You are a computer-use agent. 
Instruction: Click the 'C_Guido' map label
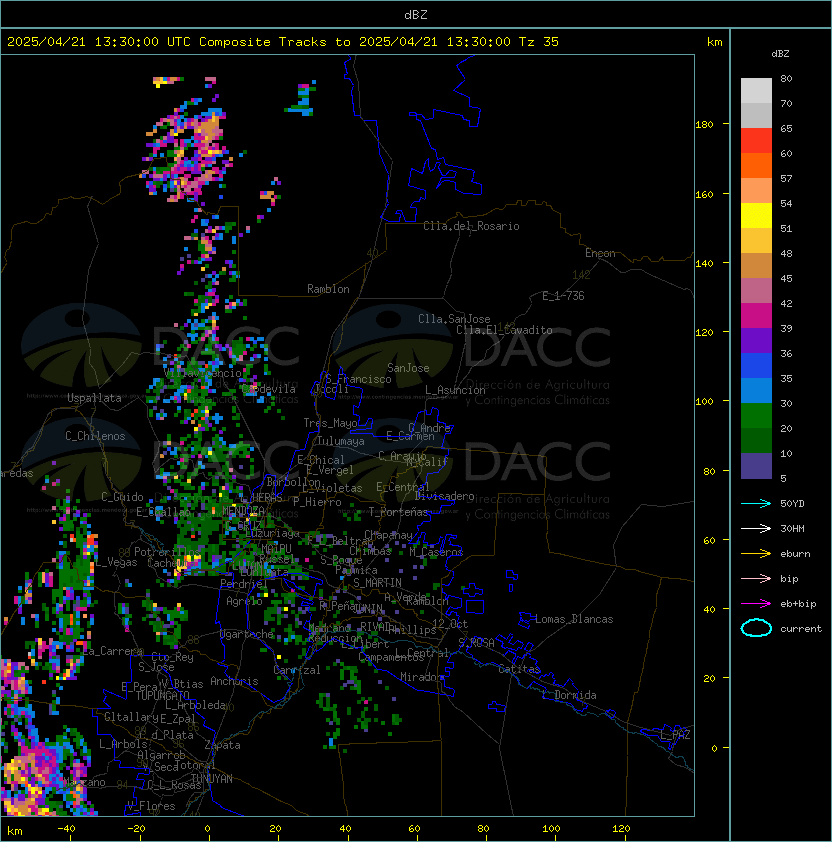[122, 497]
